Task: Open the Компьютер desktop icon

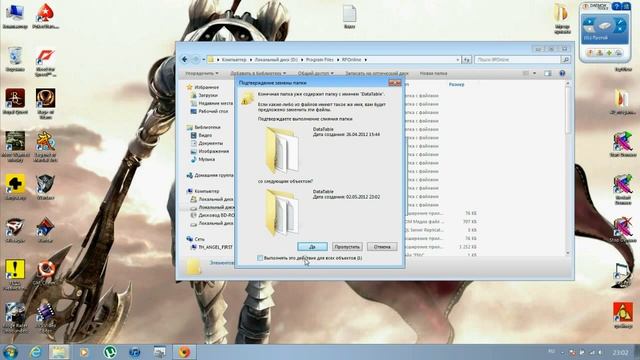Action: (15, 16)
